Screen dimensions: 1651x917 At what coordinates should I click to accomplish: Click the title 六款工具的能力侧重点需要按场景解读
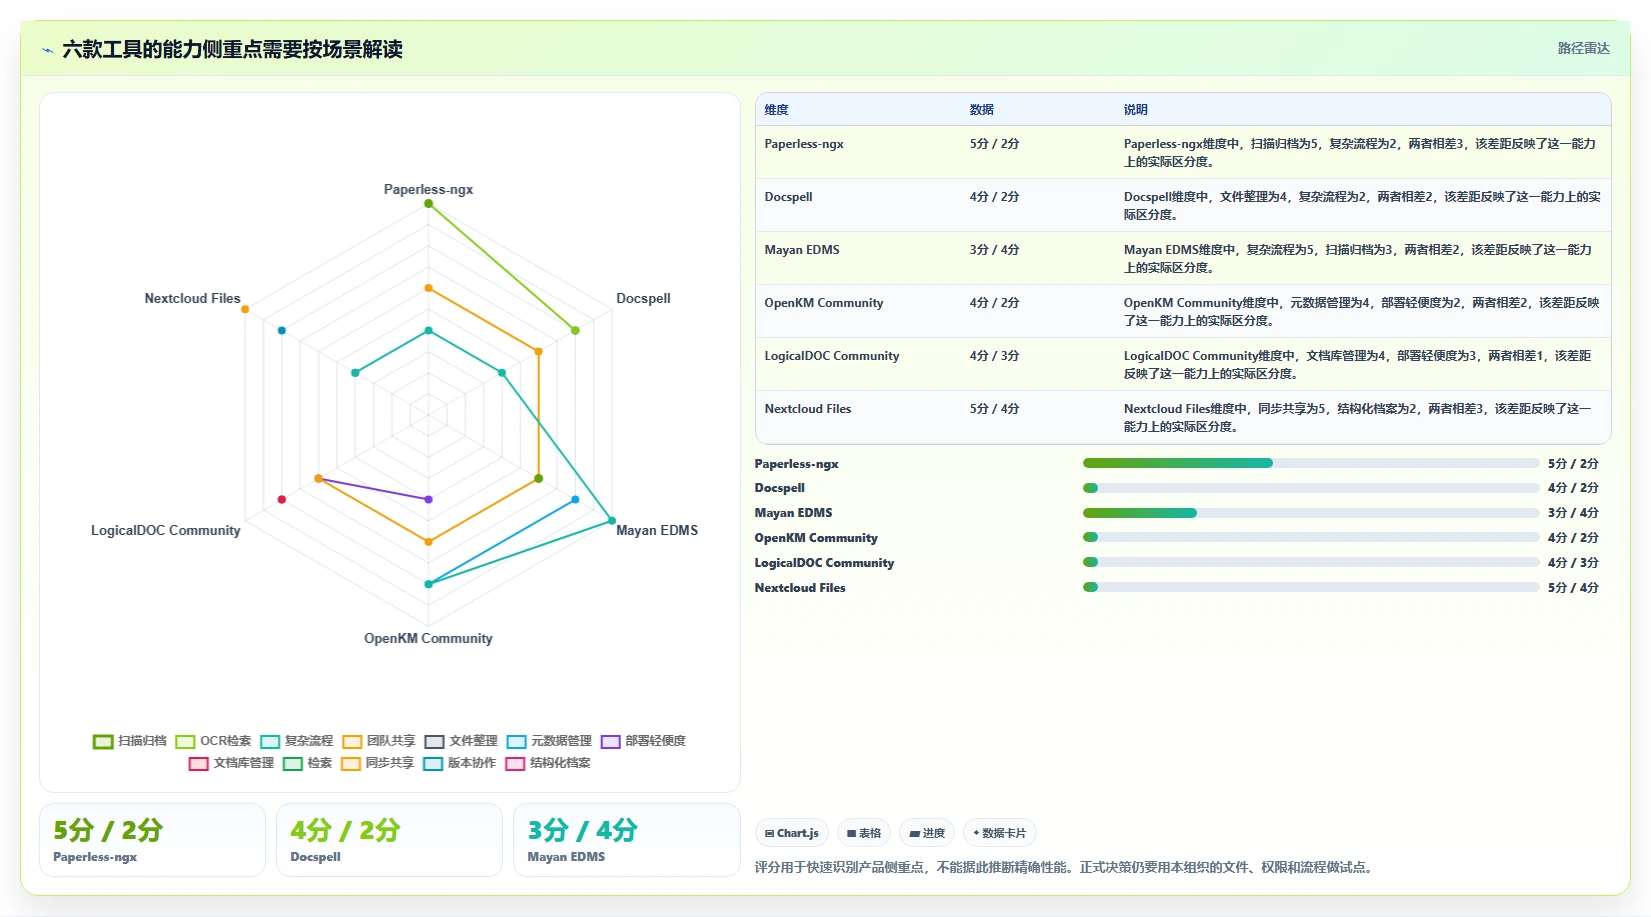232,49
